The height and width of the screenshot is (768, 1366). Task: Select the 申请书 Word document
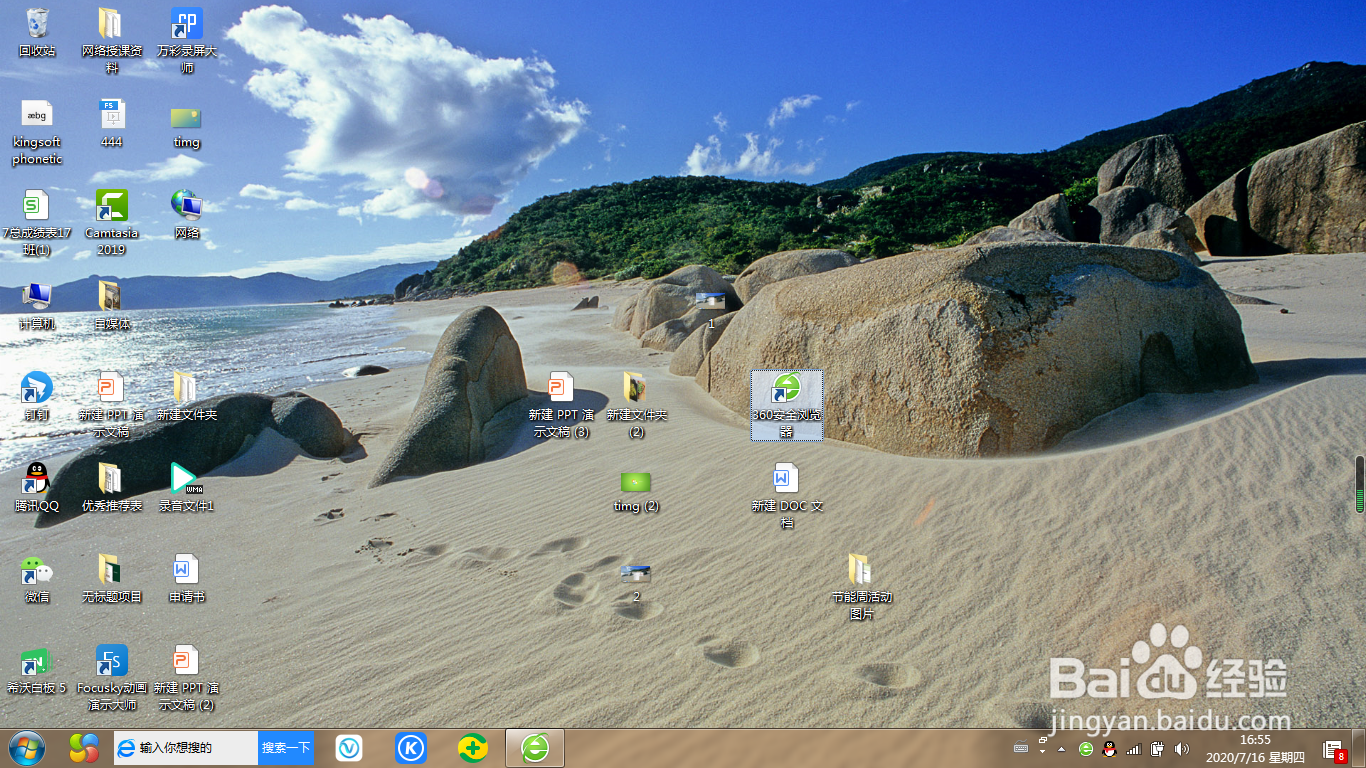[x=186, y=578]
